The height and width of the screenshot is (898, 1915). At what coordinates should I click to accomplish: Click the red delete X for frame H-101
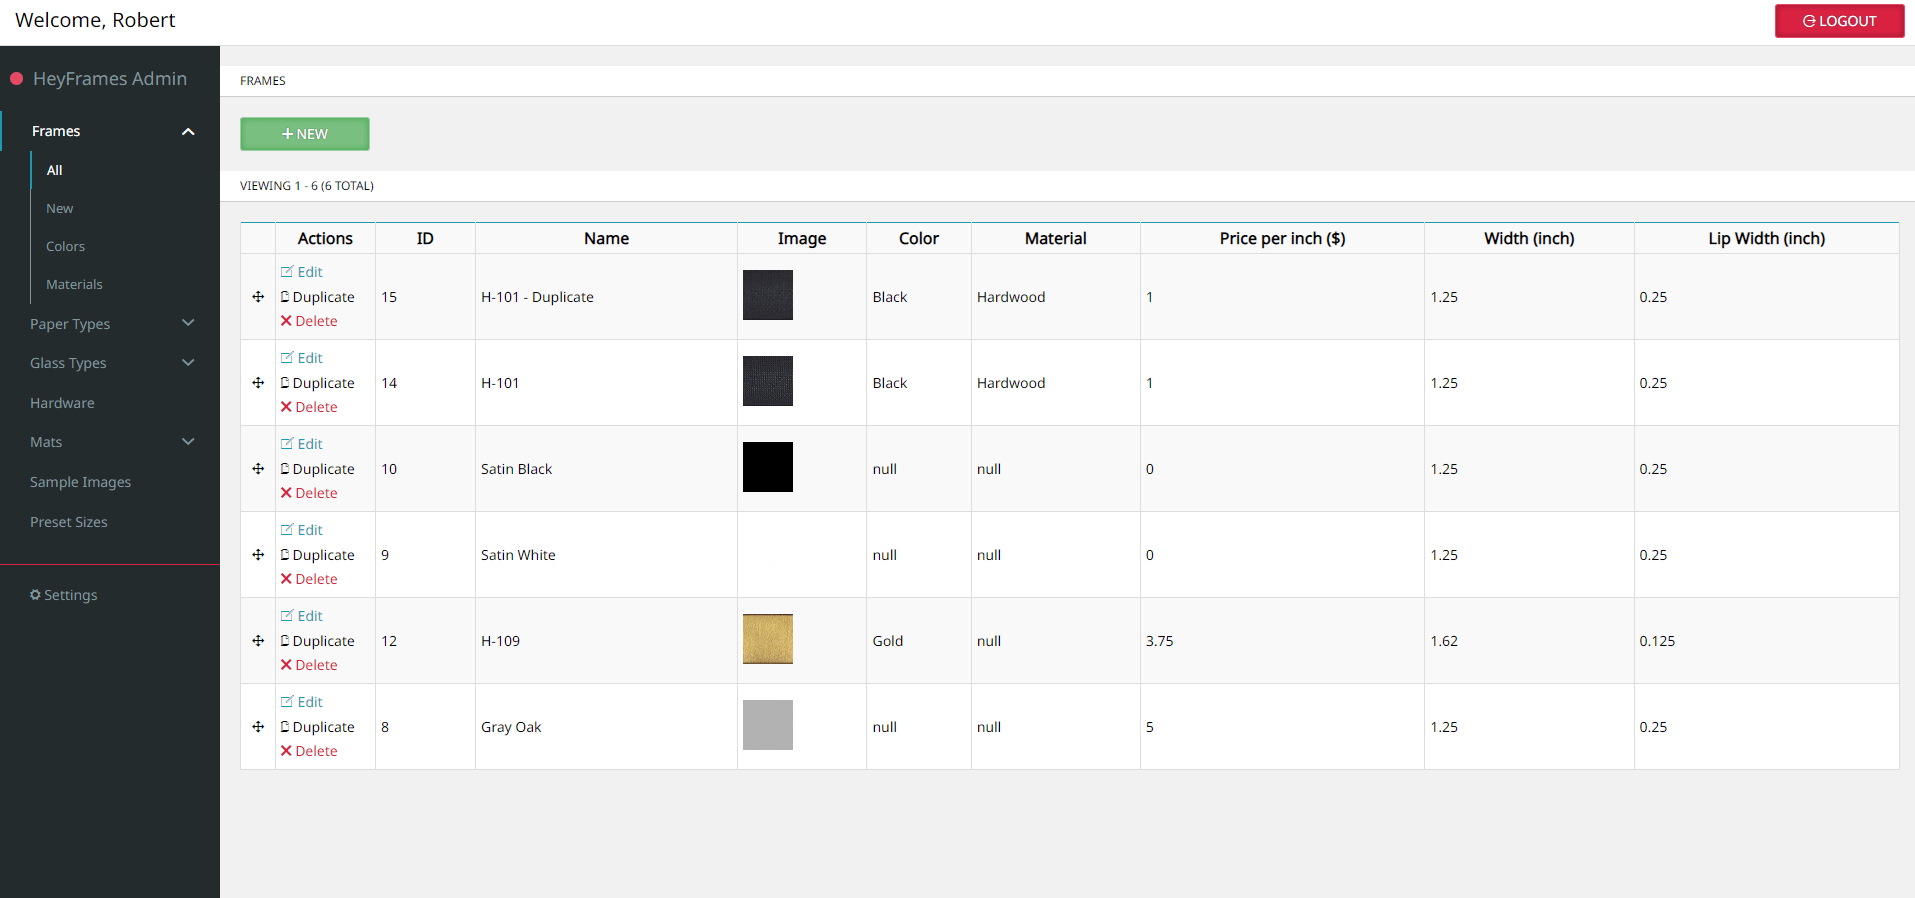coord(286,407)
